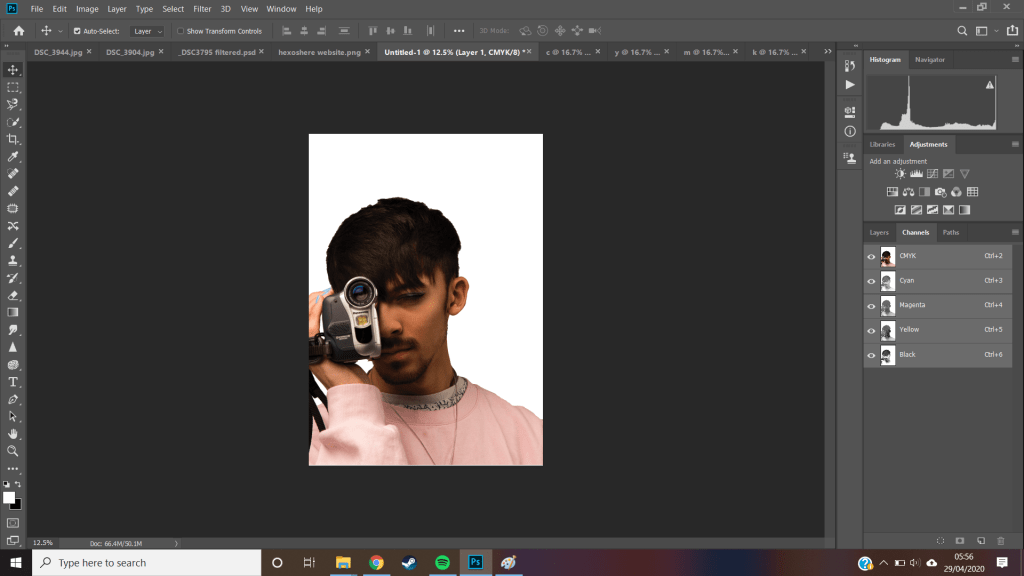Viewport: 1024px width, 576px height.
Task: Select the Rectangular Marquee tool
Action: pyautogui.click(x=13, y=87)
